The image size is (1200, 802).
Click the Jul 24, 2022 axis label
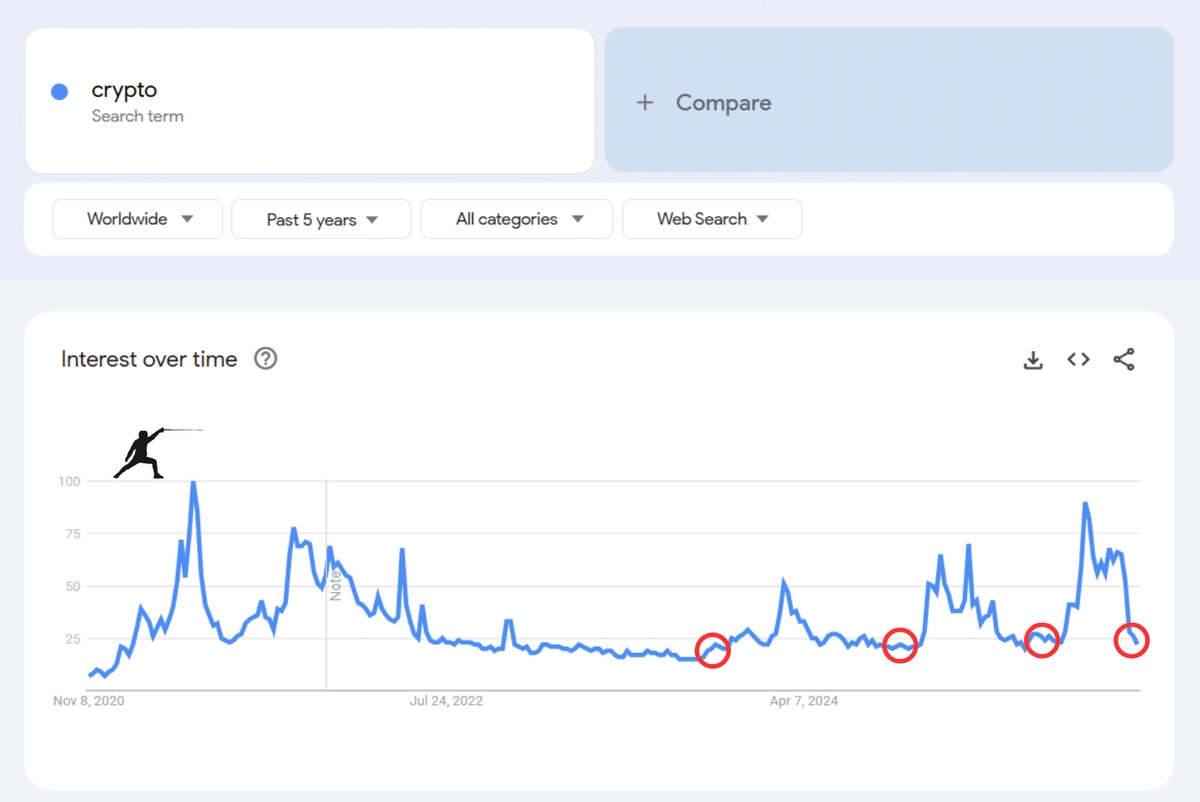coord(446,701)
